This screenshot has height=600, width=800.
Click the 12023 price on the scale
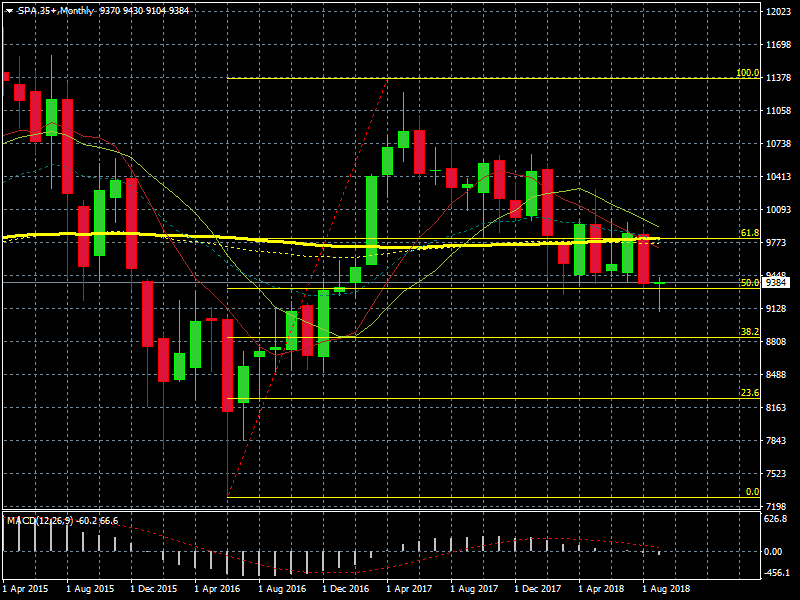[x=778, y=12]
